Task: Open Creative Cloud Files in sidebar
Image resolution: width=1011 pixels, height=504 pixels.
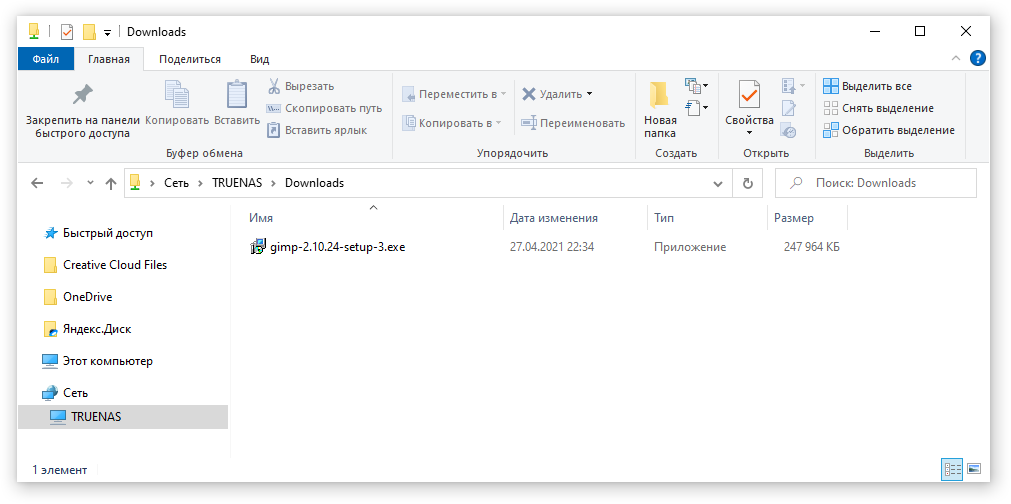Action: click(x=115, y=265)
